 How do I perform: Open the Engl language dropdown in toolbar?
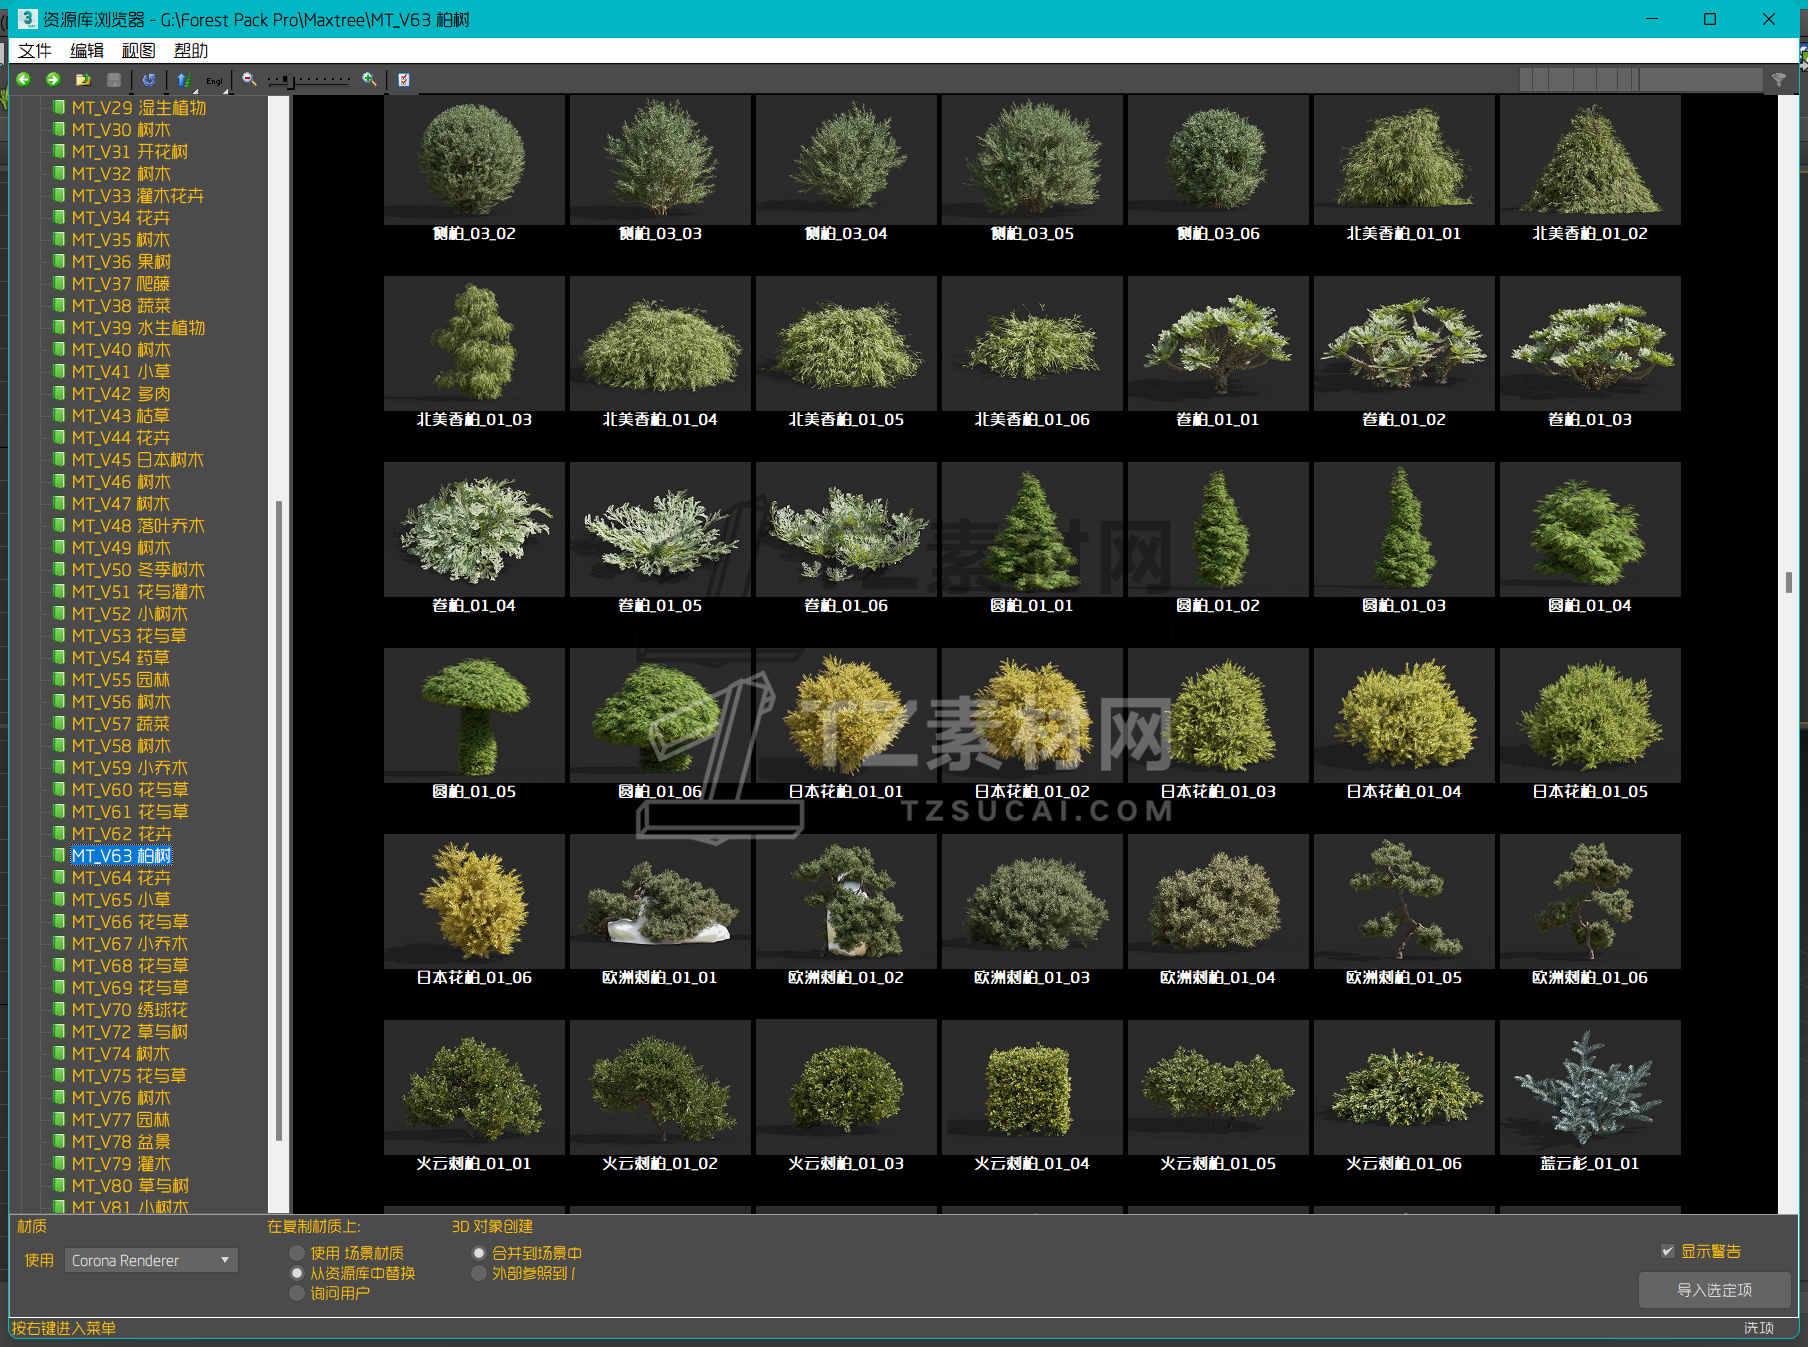215,81
